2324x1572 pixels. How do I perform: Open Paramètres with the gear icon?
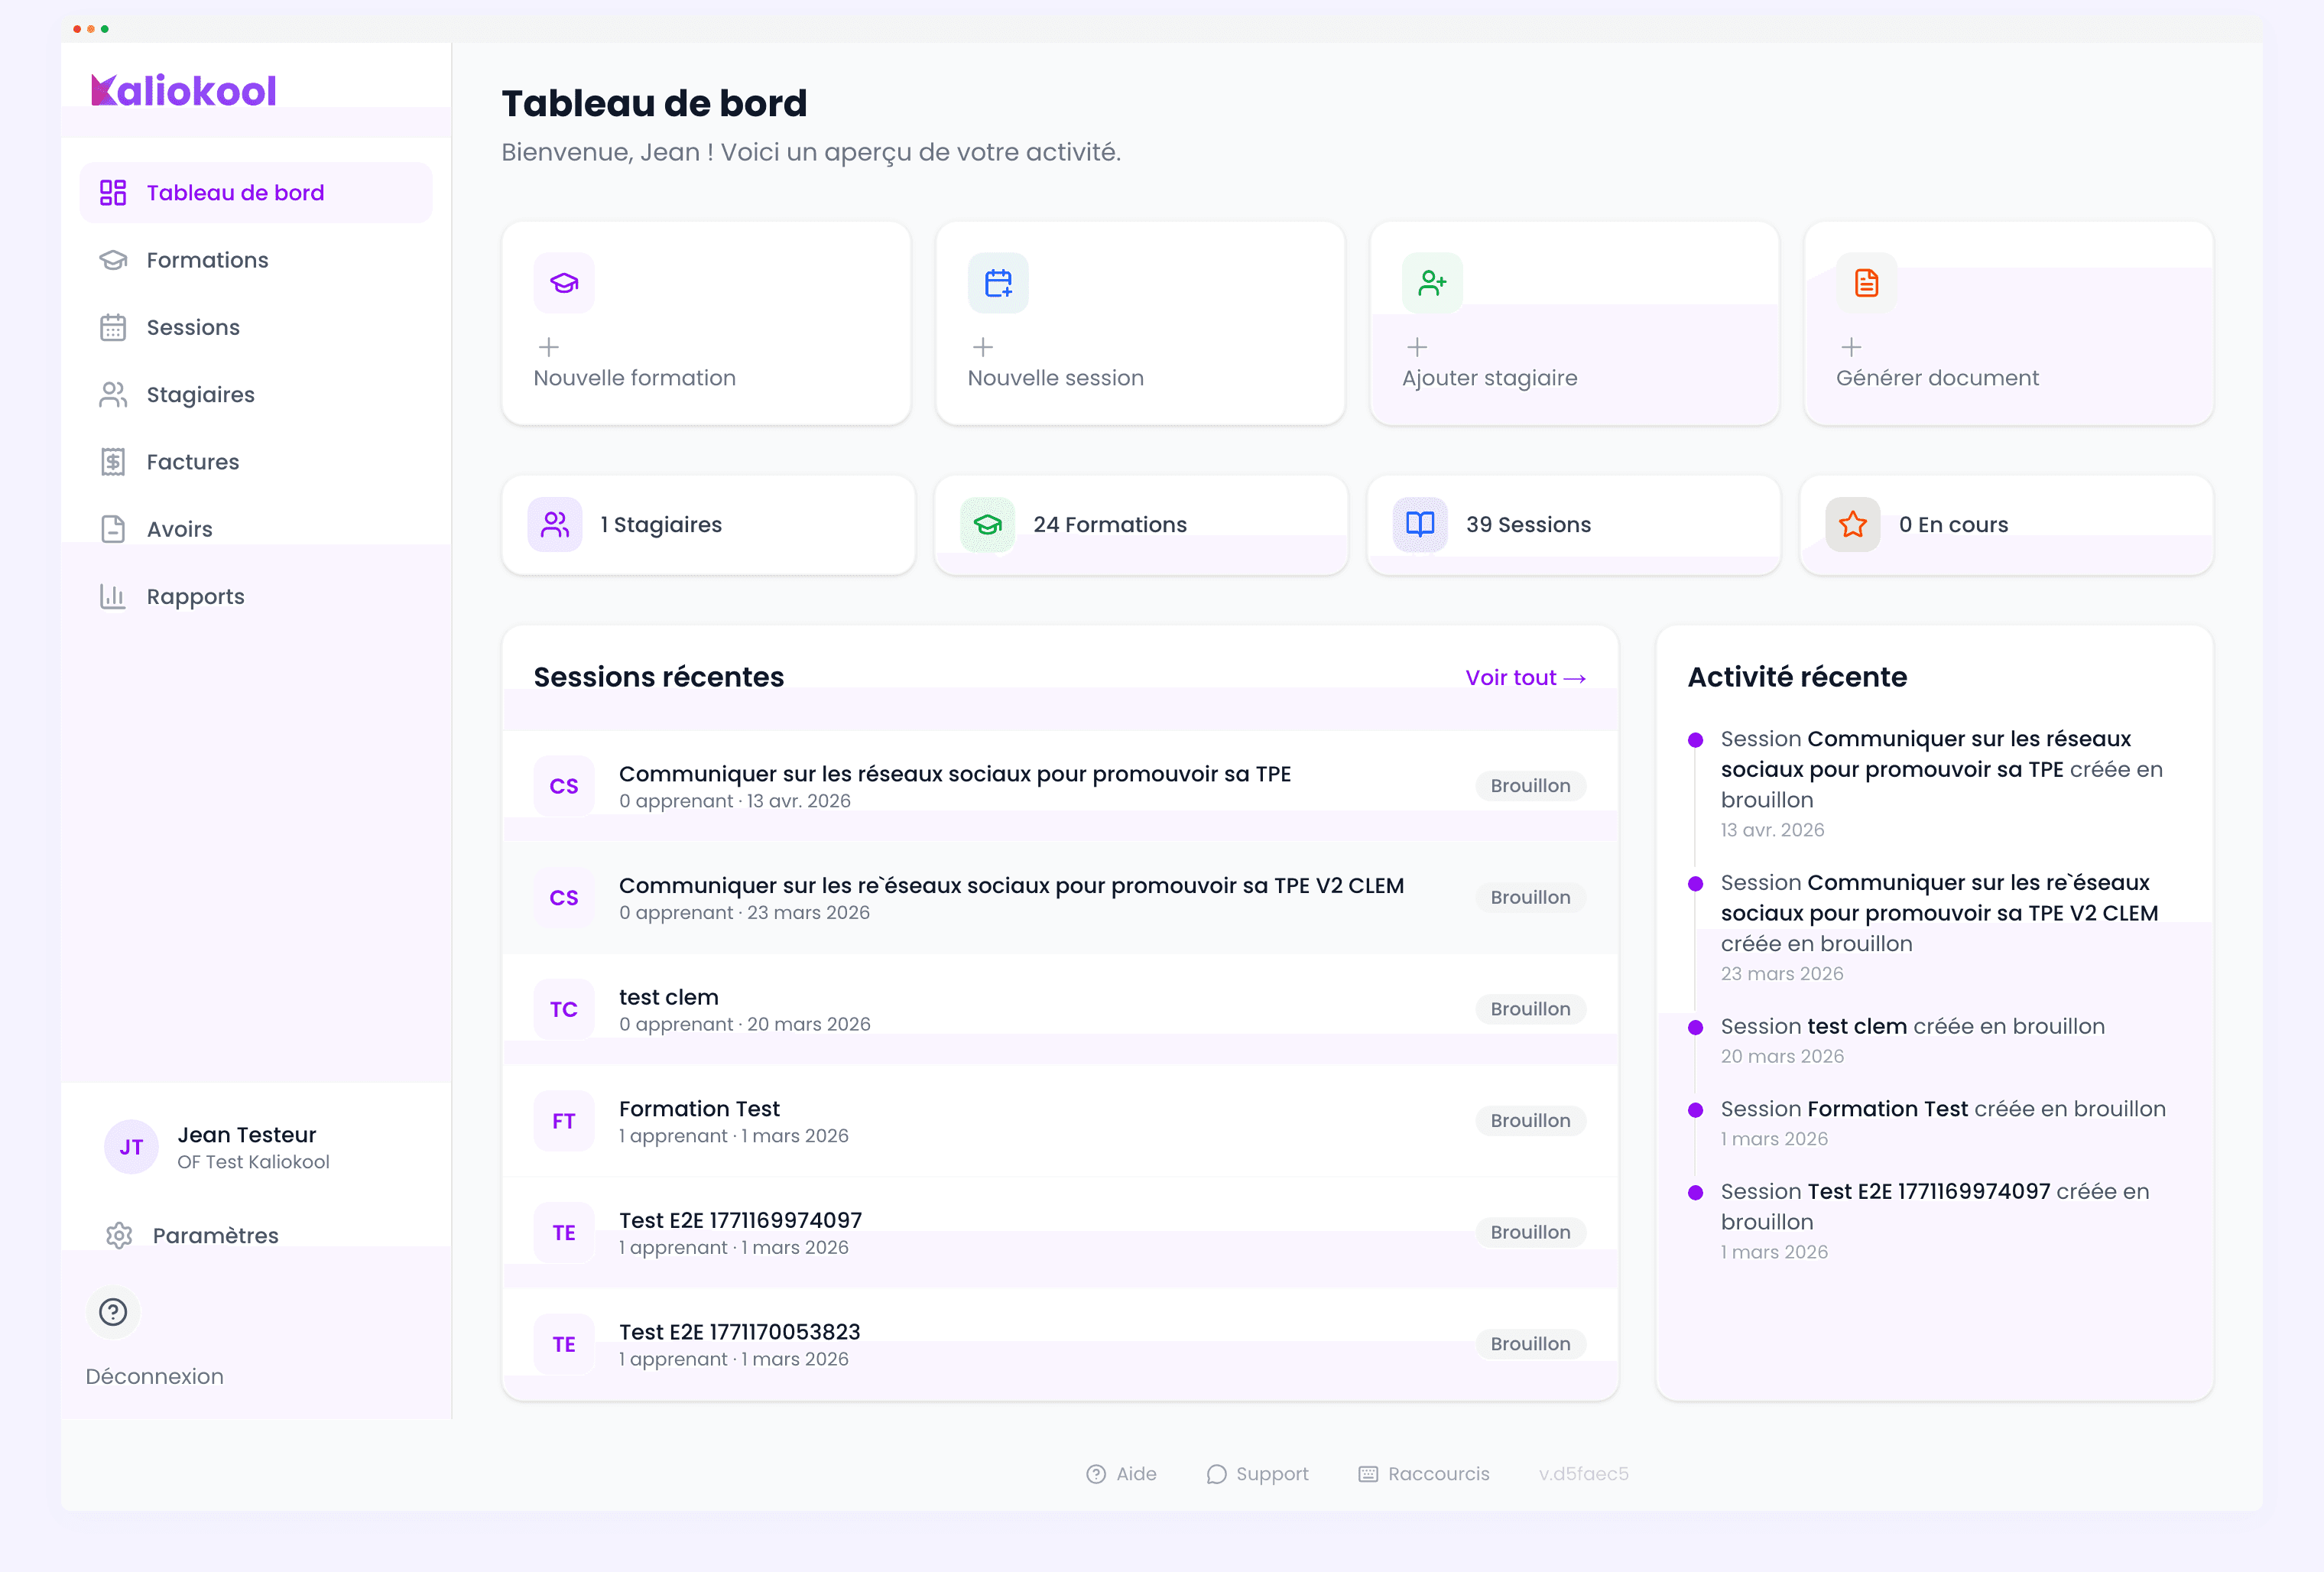coord(216,1235)
